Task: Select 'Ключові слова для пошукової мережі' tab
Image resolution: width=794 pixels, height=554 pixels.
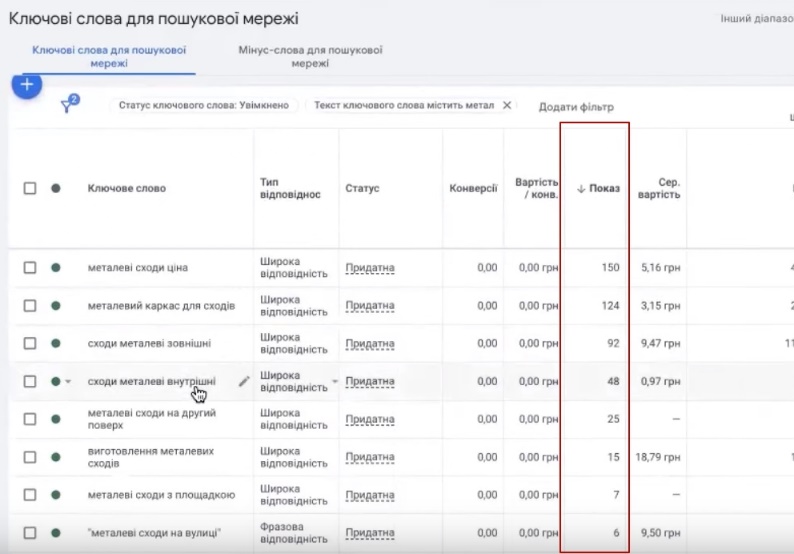Action: pos(109,56)
